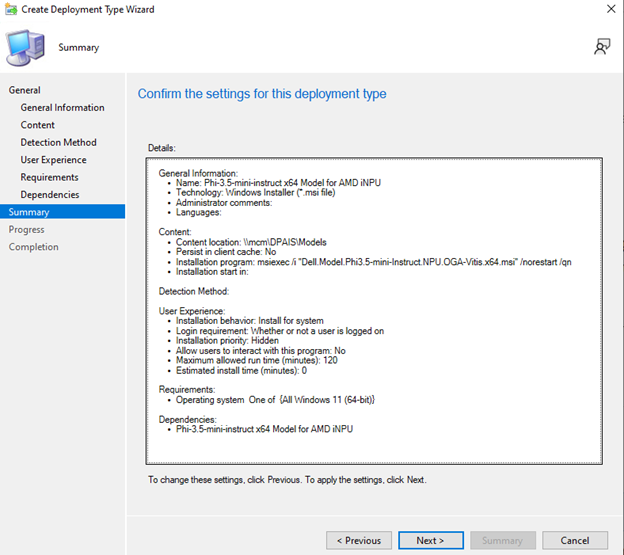Click the feedback icon in the header
The height and width of the screenshot is (555, 624).
coord(602,46)
